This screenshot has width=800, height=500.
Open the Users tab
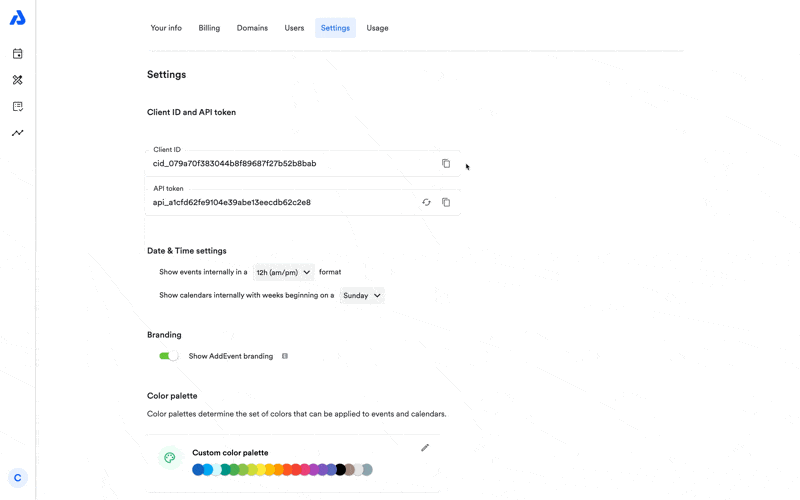click(294, 28)
